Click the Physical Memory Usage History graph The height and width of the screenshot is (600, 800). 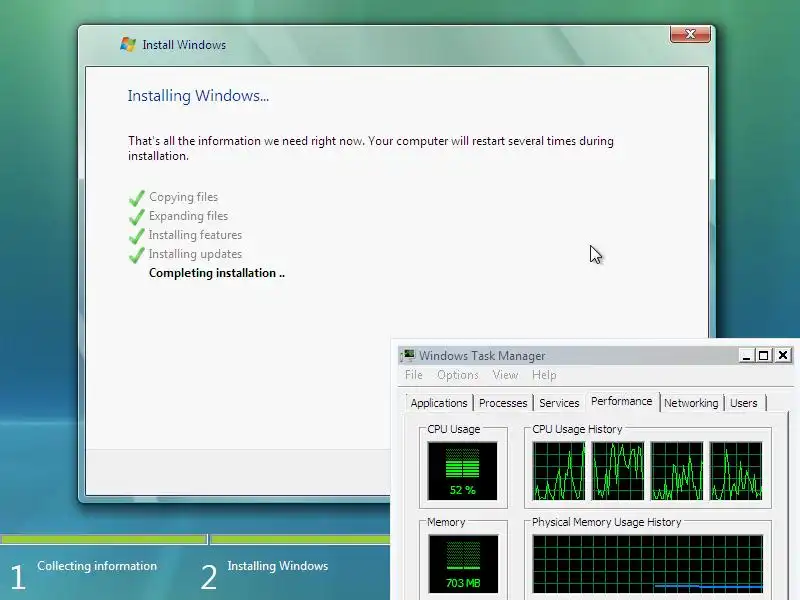648,564
